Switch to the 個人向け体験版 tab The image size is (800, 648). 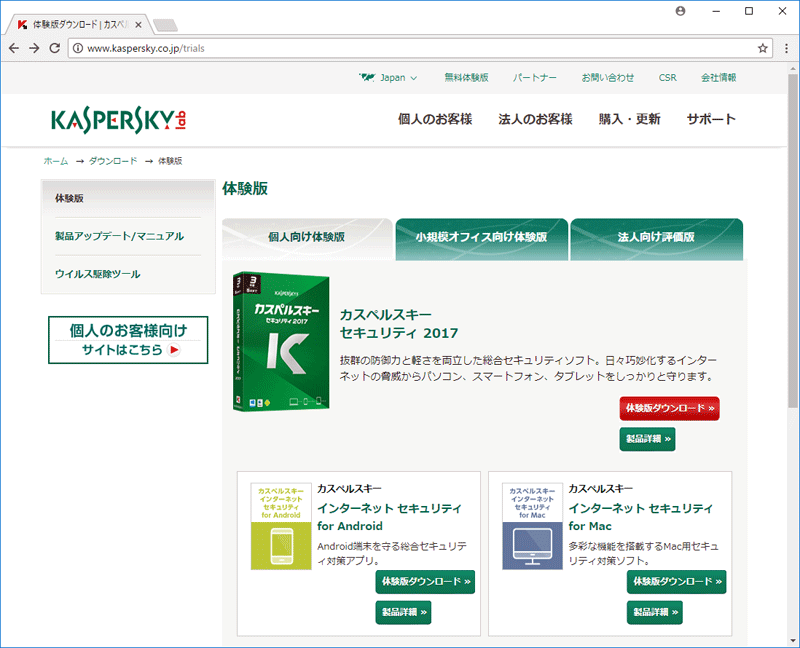pos(307,237)
